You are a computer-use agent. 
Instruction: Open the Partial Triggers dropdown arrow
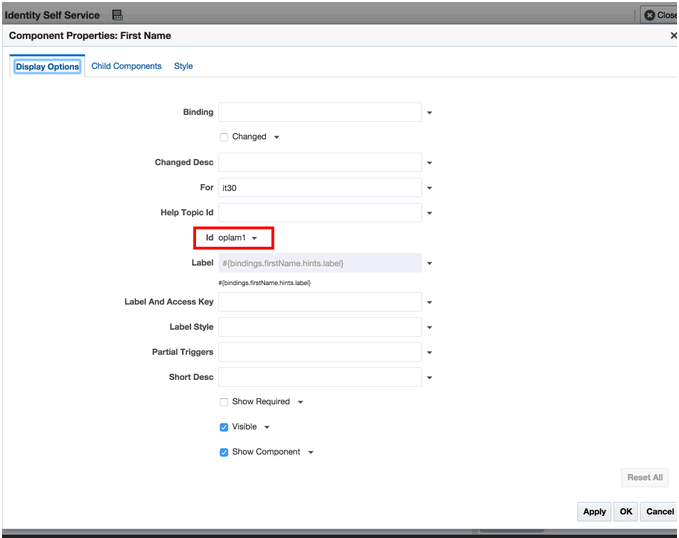tap(430, 353)
